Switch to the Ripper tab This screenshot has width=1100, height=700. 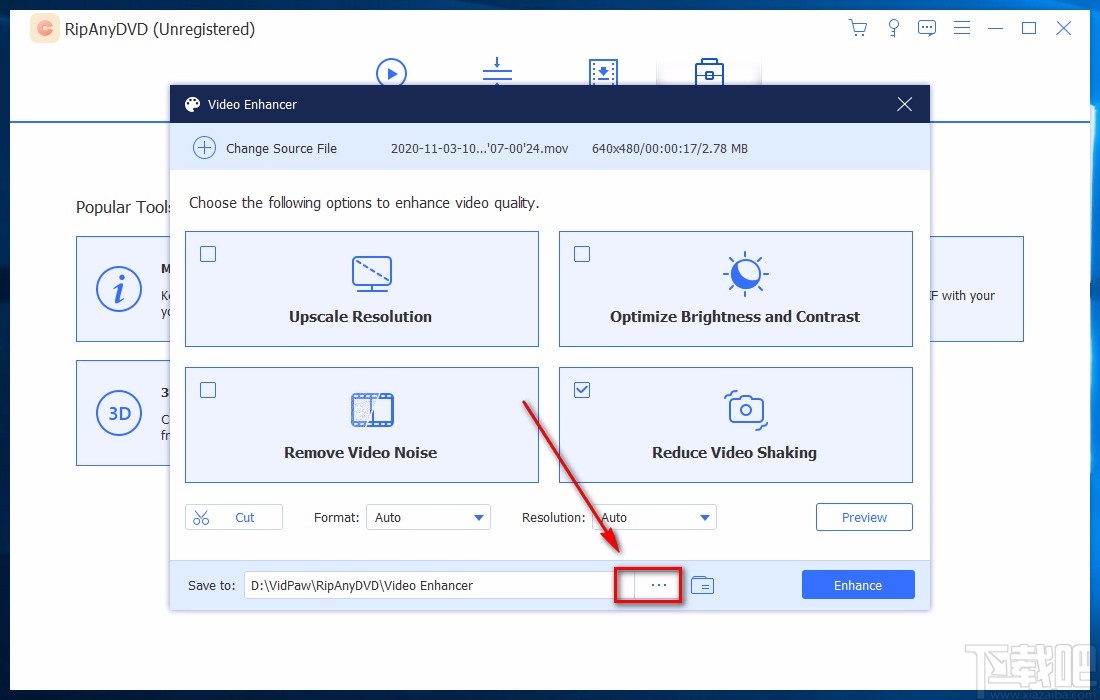(391, 73)
